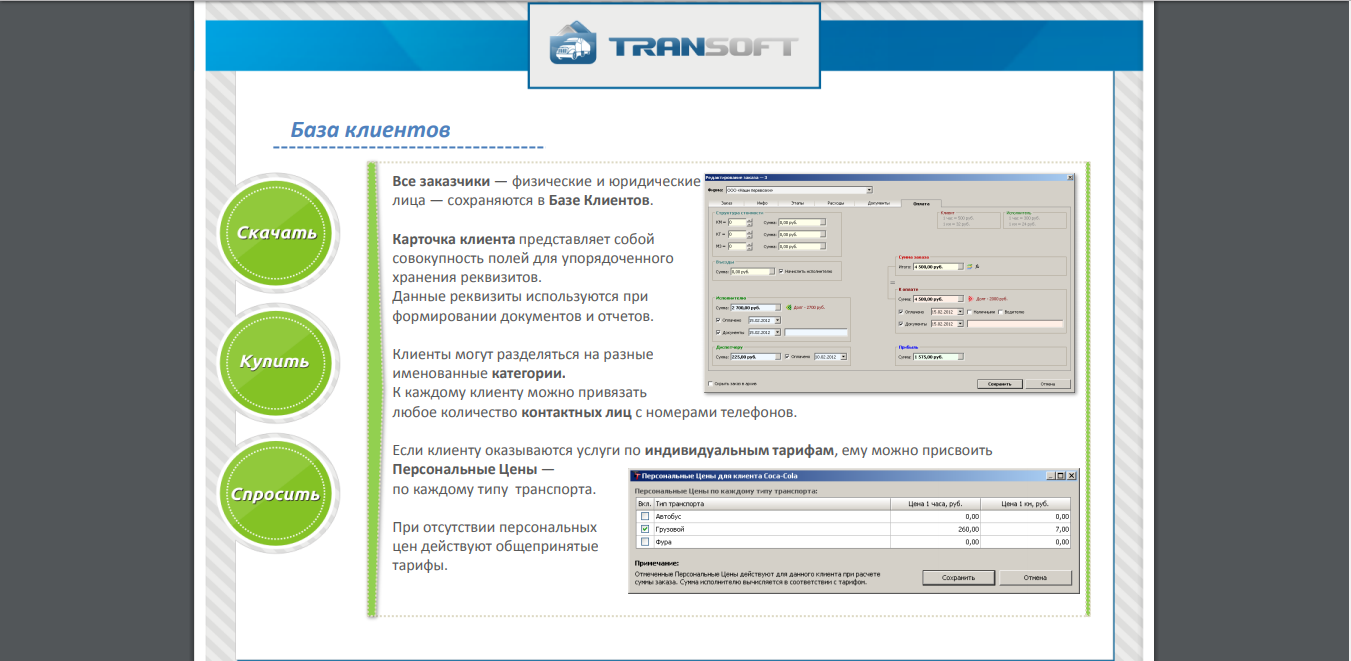Open the Оплачено date dropdown in К оплате
Screen dimensions: 1351x661
960,312
